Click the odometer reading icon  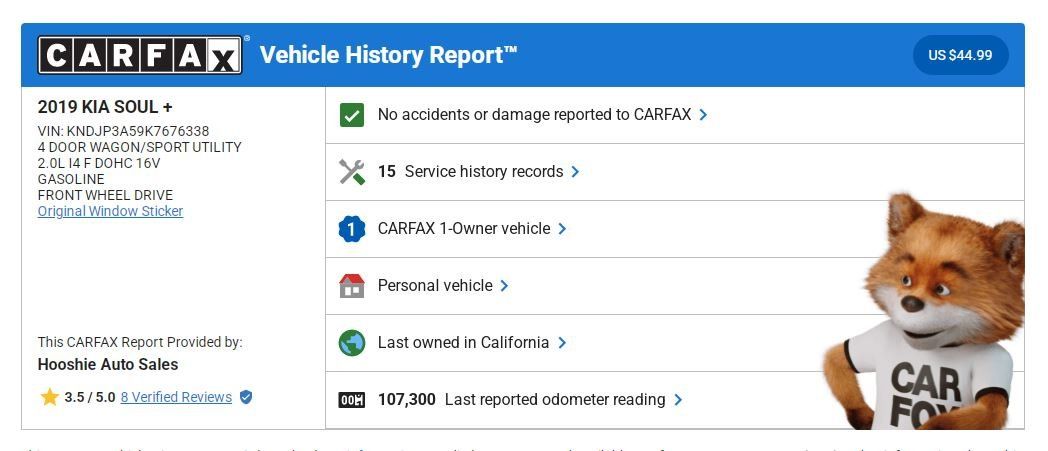coord(352,400)
